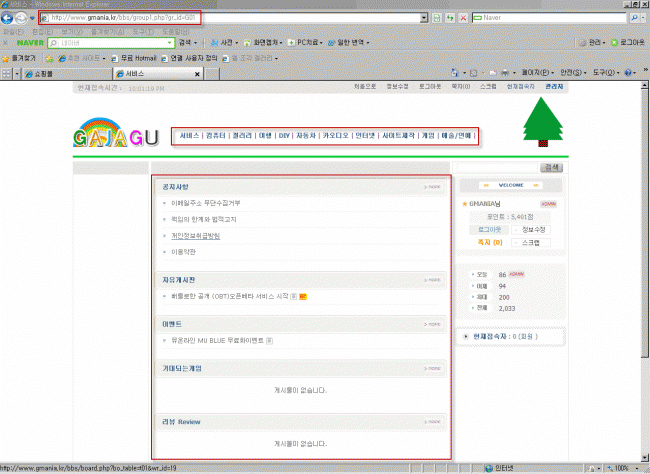Open the 페이지(P) command bar menu
This screenshot has height=474, width=650.
coord(538,73)
